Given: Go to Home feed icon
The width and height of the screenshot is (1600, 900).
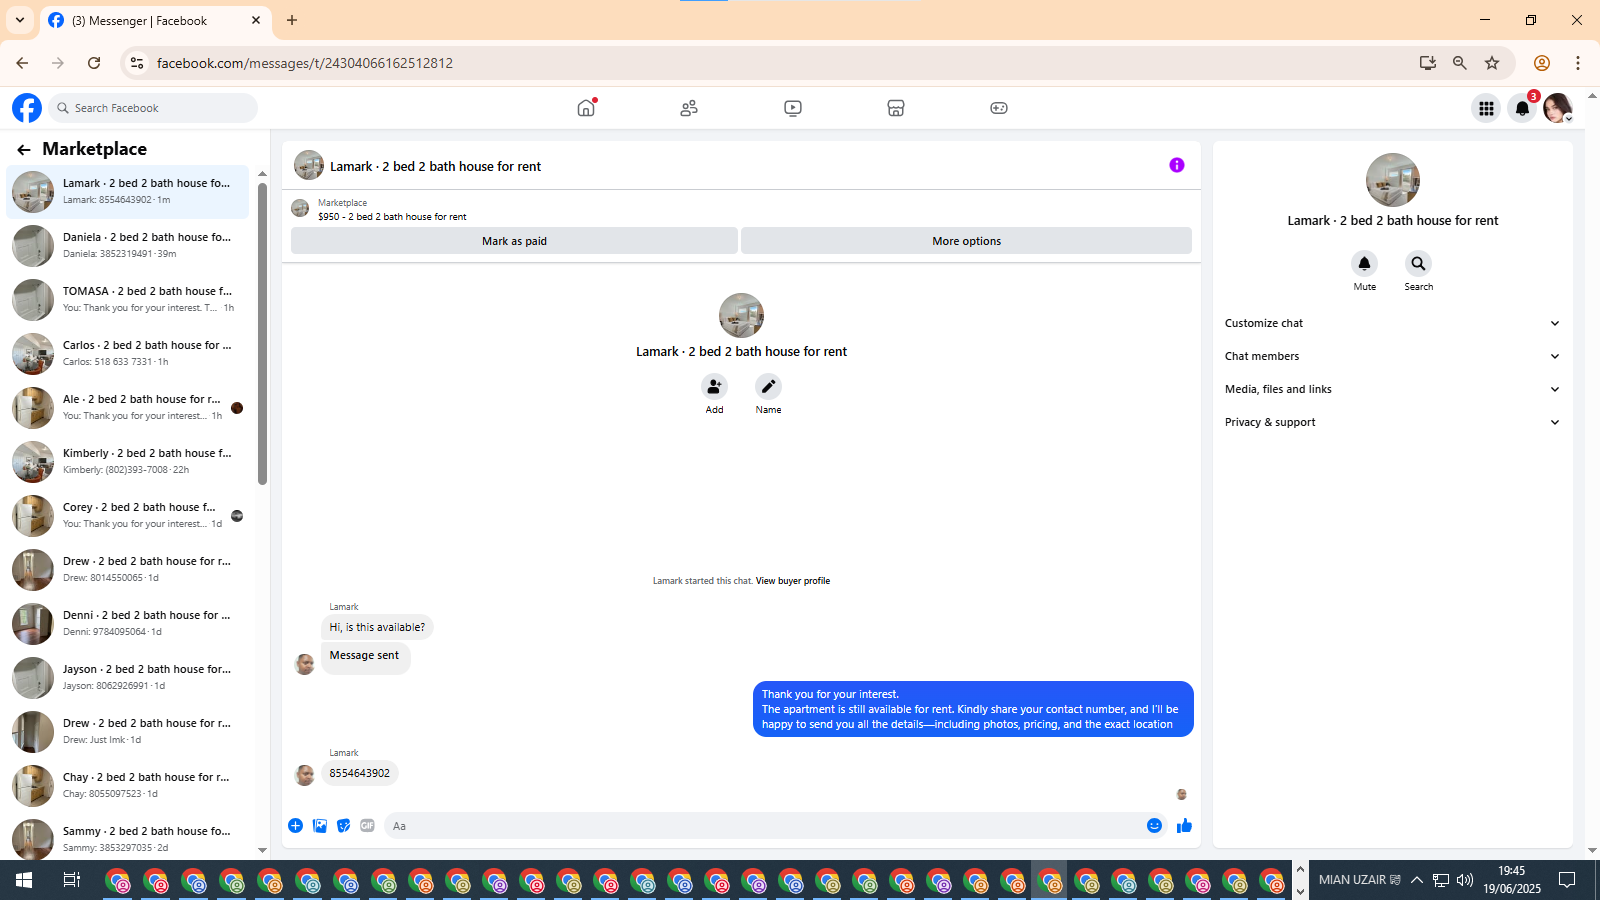Looking at the screenshot, I should pos(586,108).
